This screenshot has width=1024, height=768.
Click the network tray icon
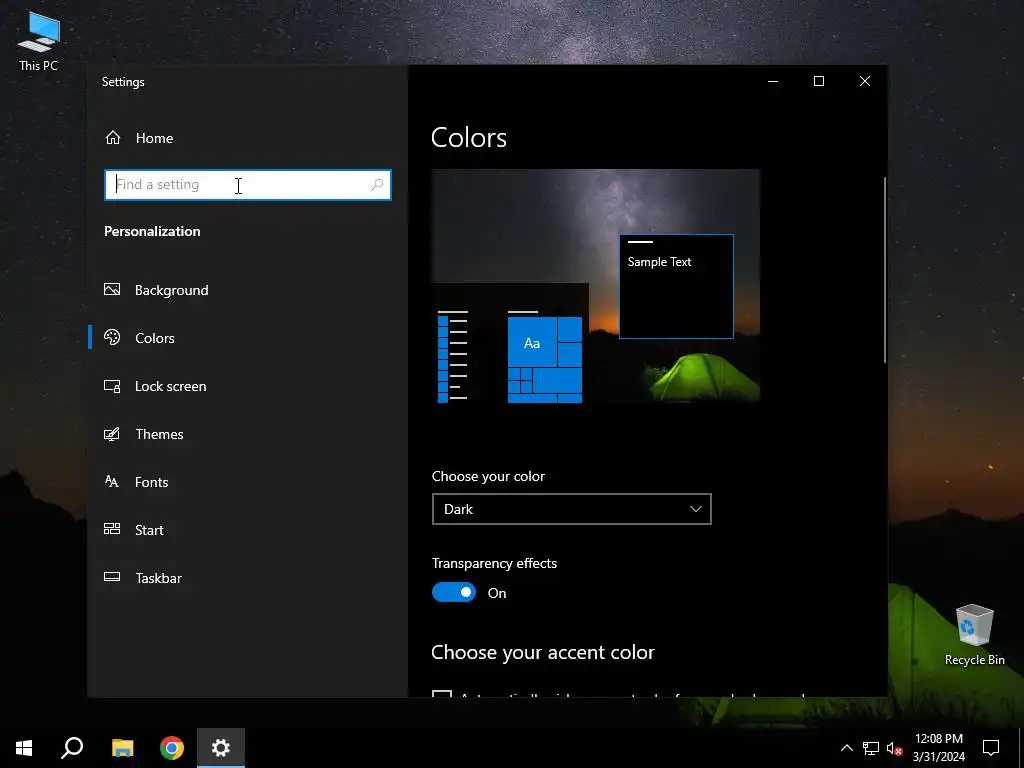(871, 748)
